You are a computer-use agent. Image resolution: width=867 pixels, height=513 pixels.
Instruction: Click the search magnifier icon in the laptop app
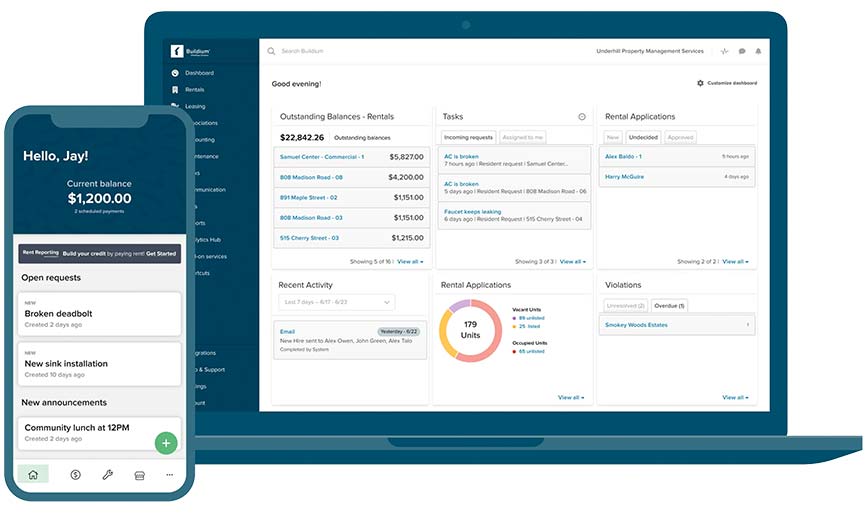tap(271, 51)
